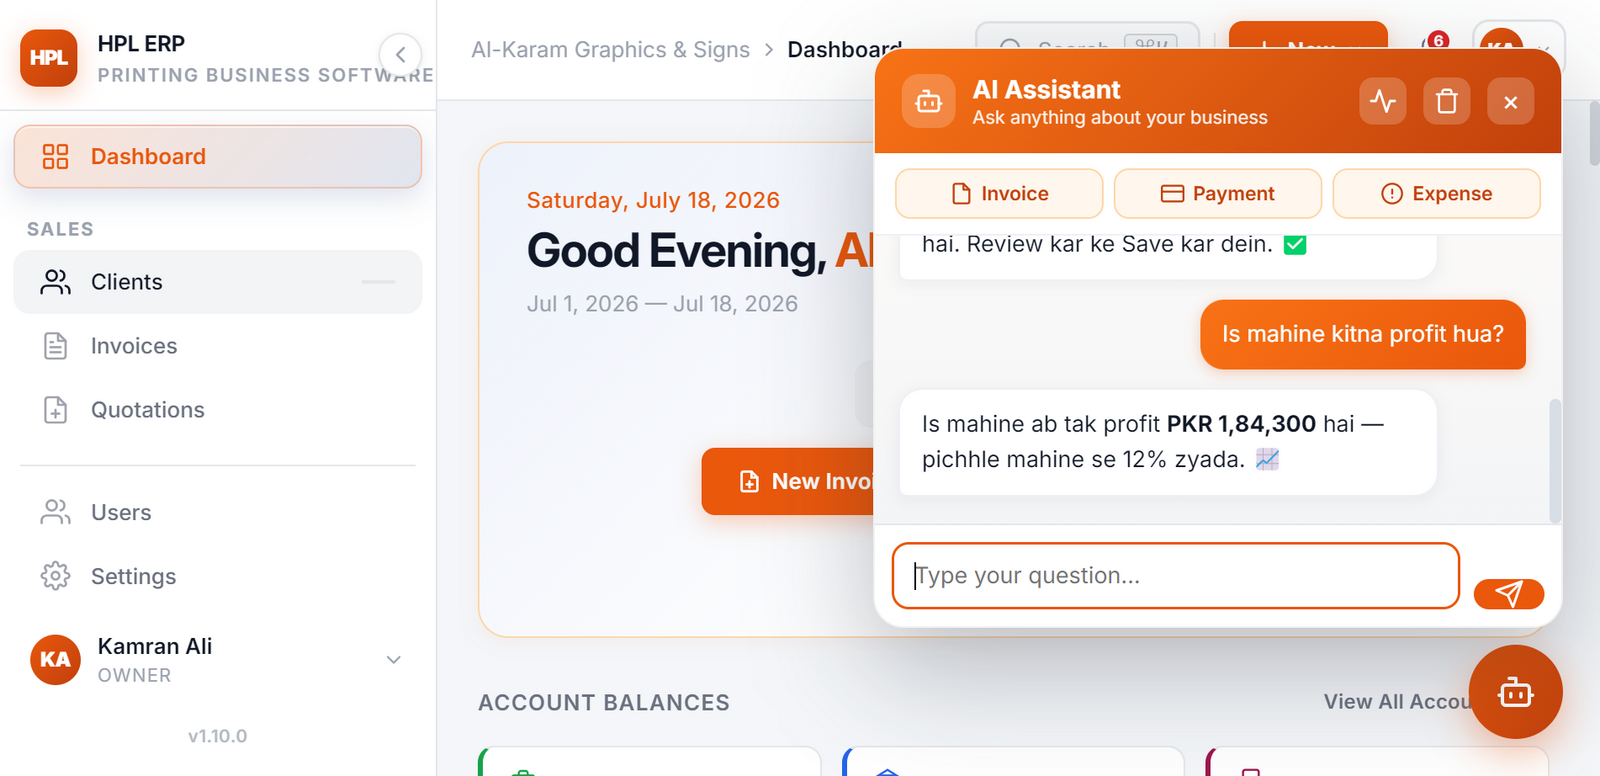Image resolution: width=1600 pixels, height=776 pixels.
Task: Click the robot icon in AI Assistant header
Action: point(928,101)
